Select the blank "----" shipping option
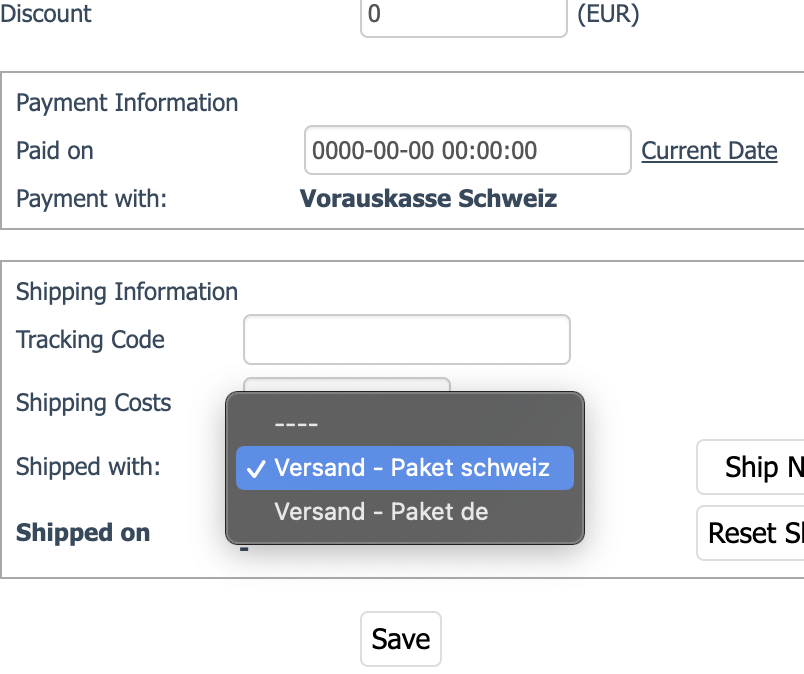Image resolution: width=804 pixels, height=674 pixels. pyautogui.click(x=296, y=423)
